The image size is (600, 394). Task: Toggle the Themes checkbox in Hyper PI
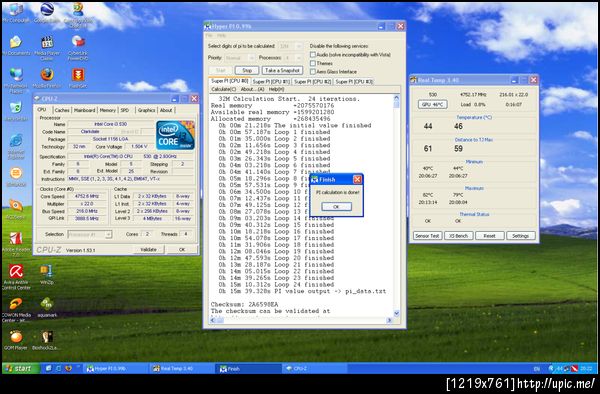point(313,63)
